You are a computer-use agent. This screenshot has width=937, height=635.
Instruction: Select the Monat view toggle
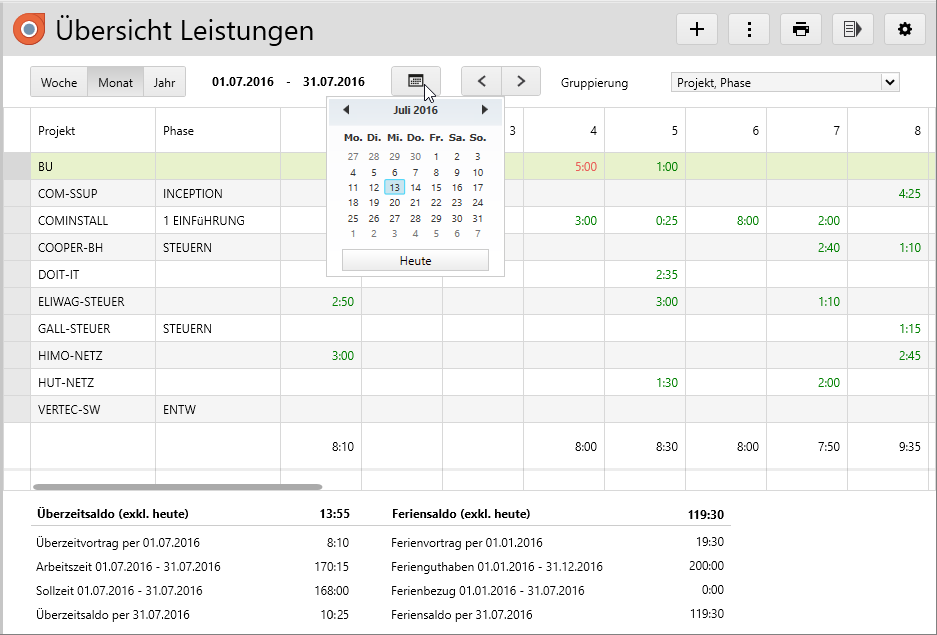click(x=115, y=83)
